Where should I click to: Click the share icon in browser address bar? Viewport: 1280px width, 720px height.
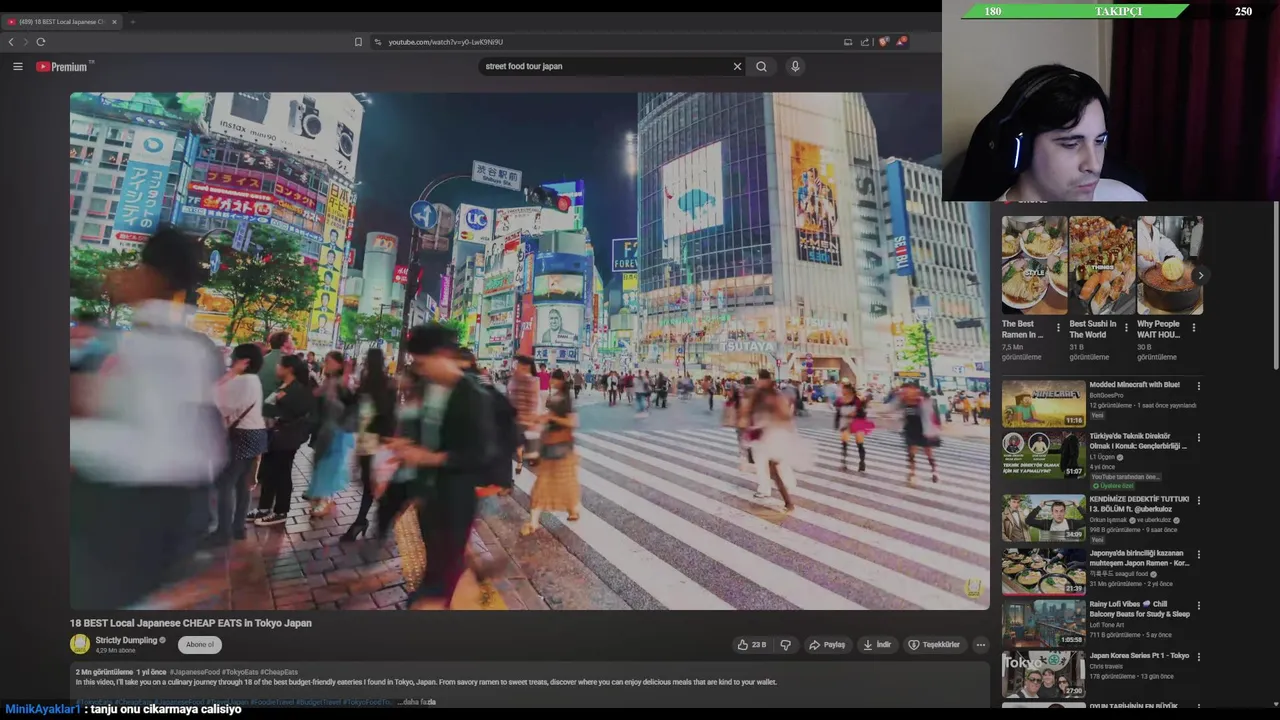pyautogui.click(x=865, y=42)
